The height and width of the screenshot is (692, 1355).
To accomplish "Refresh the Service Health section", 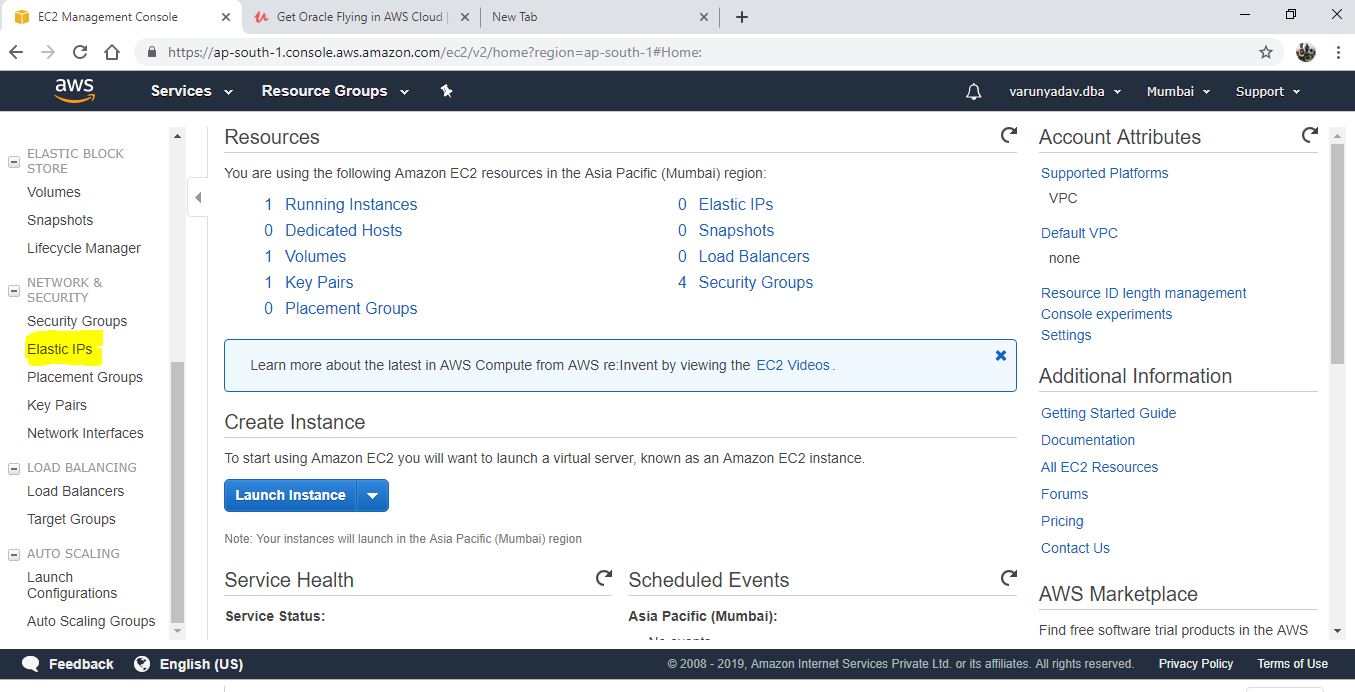I will click(604, 578).
